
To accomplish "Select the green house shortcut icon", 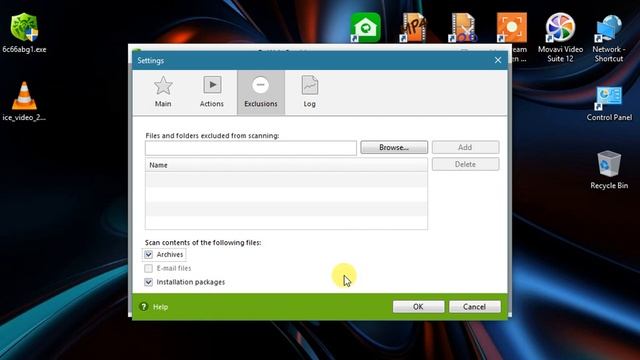I will click(x=365, y=28).
